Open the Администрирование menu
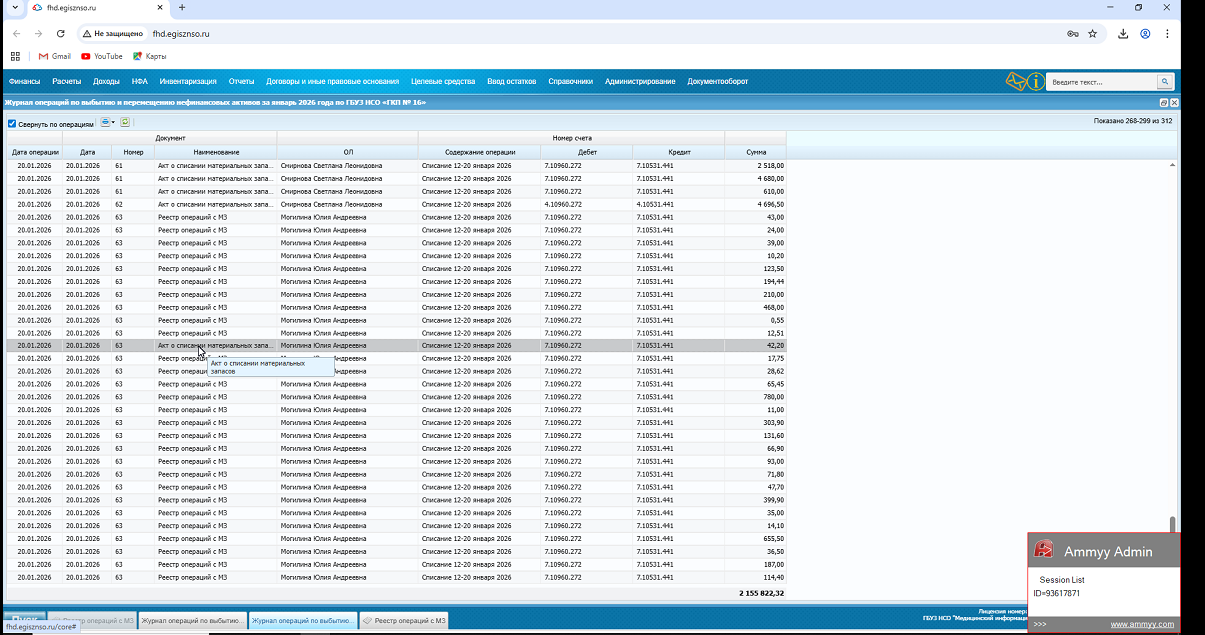1205x635 pixels. click(x=640, y=81)
